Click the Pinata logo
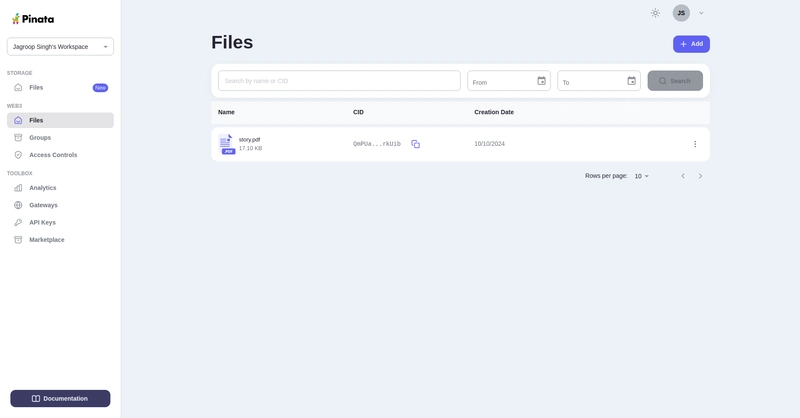The width and height of the screenshot is (800, 418). [x=33, y=18]
